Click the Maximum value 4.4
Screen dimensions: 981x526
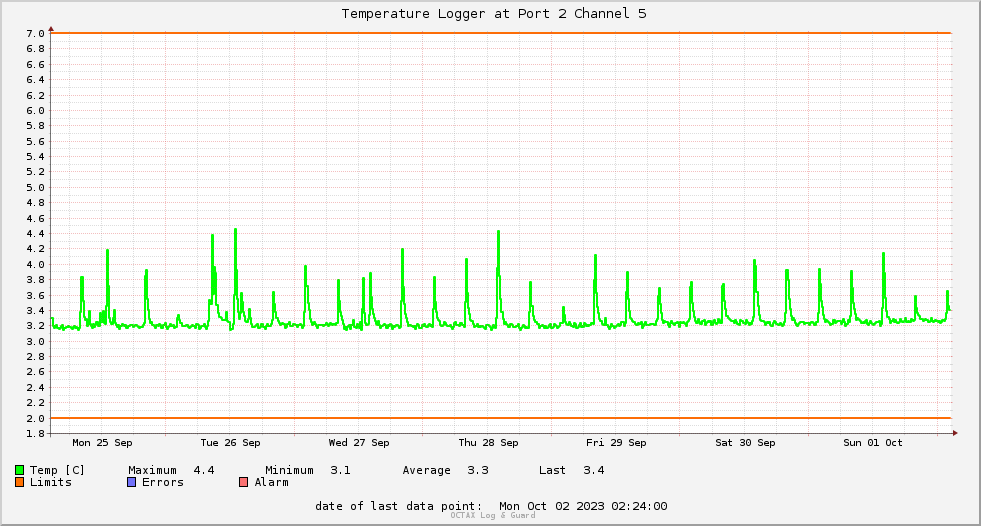[x=204, y=470]
